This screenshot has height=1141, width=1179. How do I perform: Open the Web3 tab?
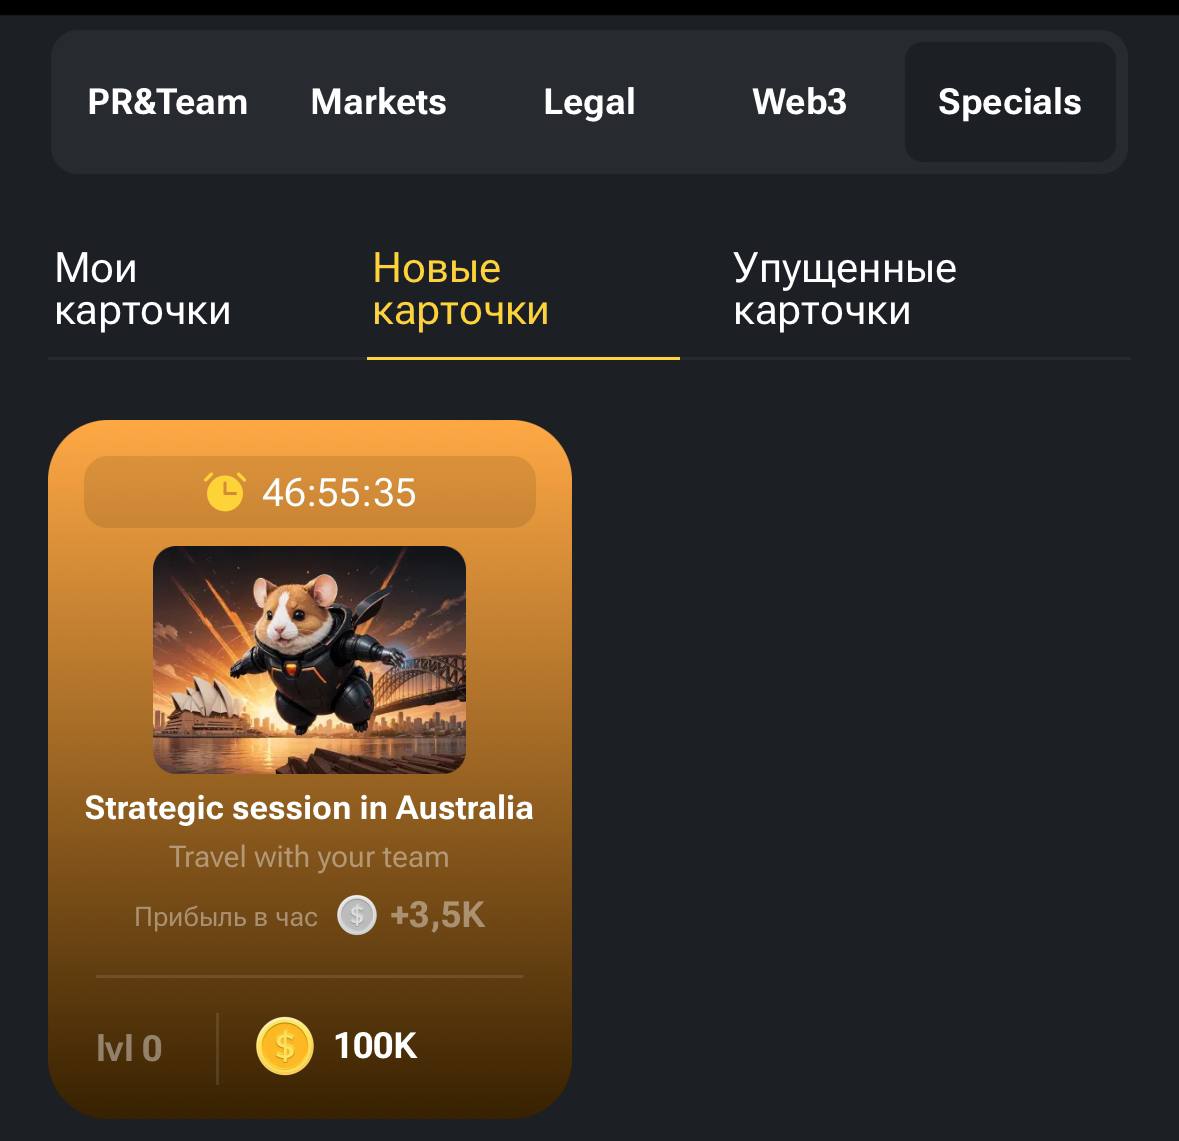(799, 102)
